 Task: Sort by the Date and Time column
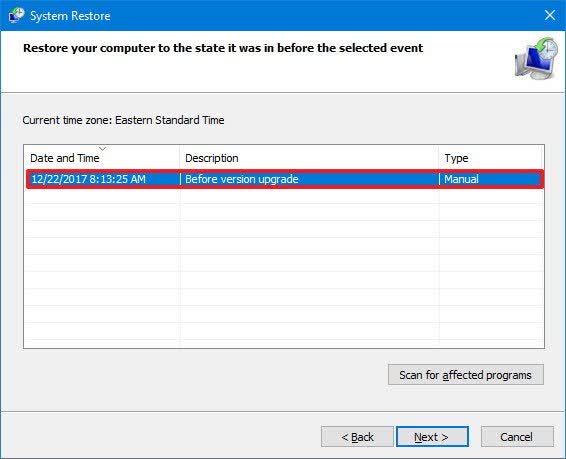[65, 158]
